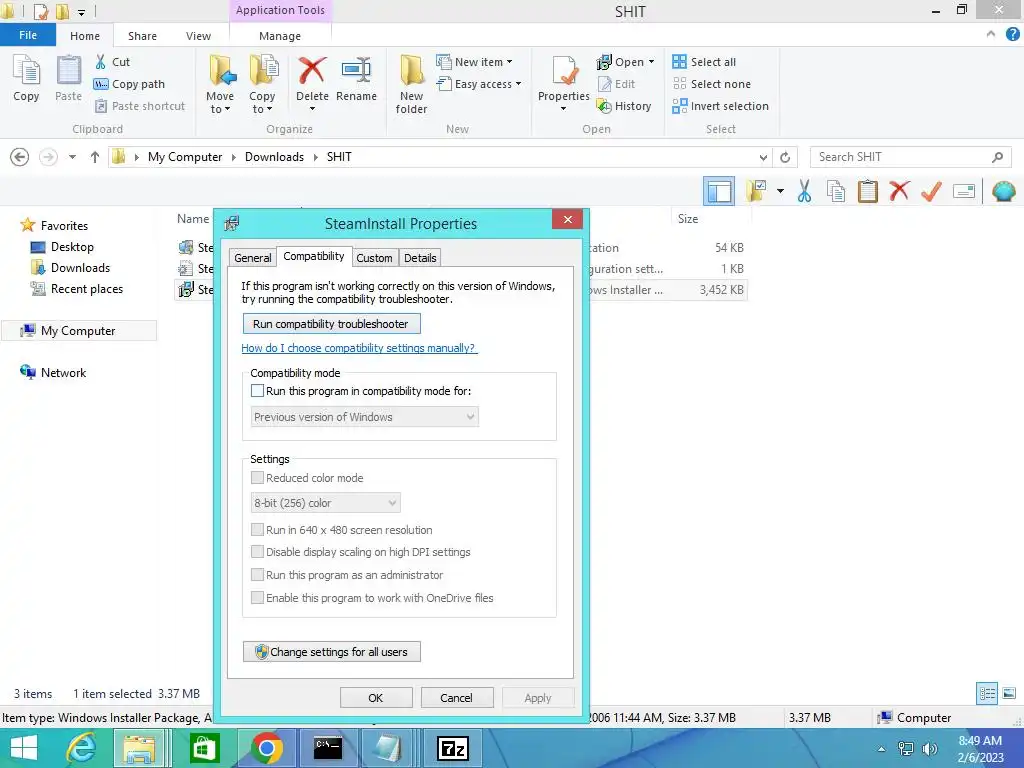Click the Properties ribbon icon
Image resolution: width=1024 pixels, height=768 pixels.
(x=564, y=72)
